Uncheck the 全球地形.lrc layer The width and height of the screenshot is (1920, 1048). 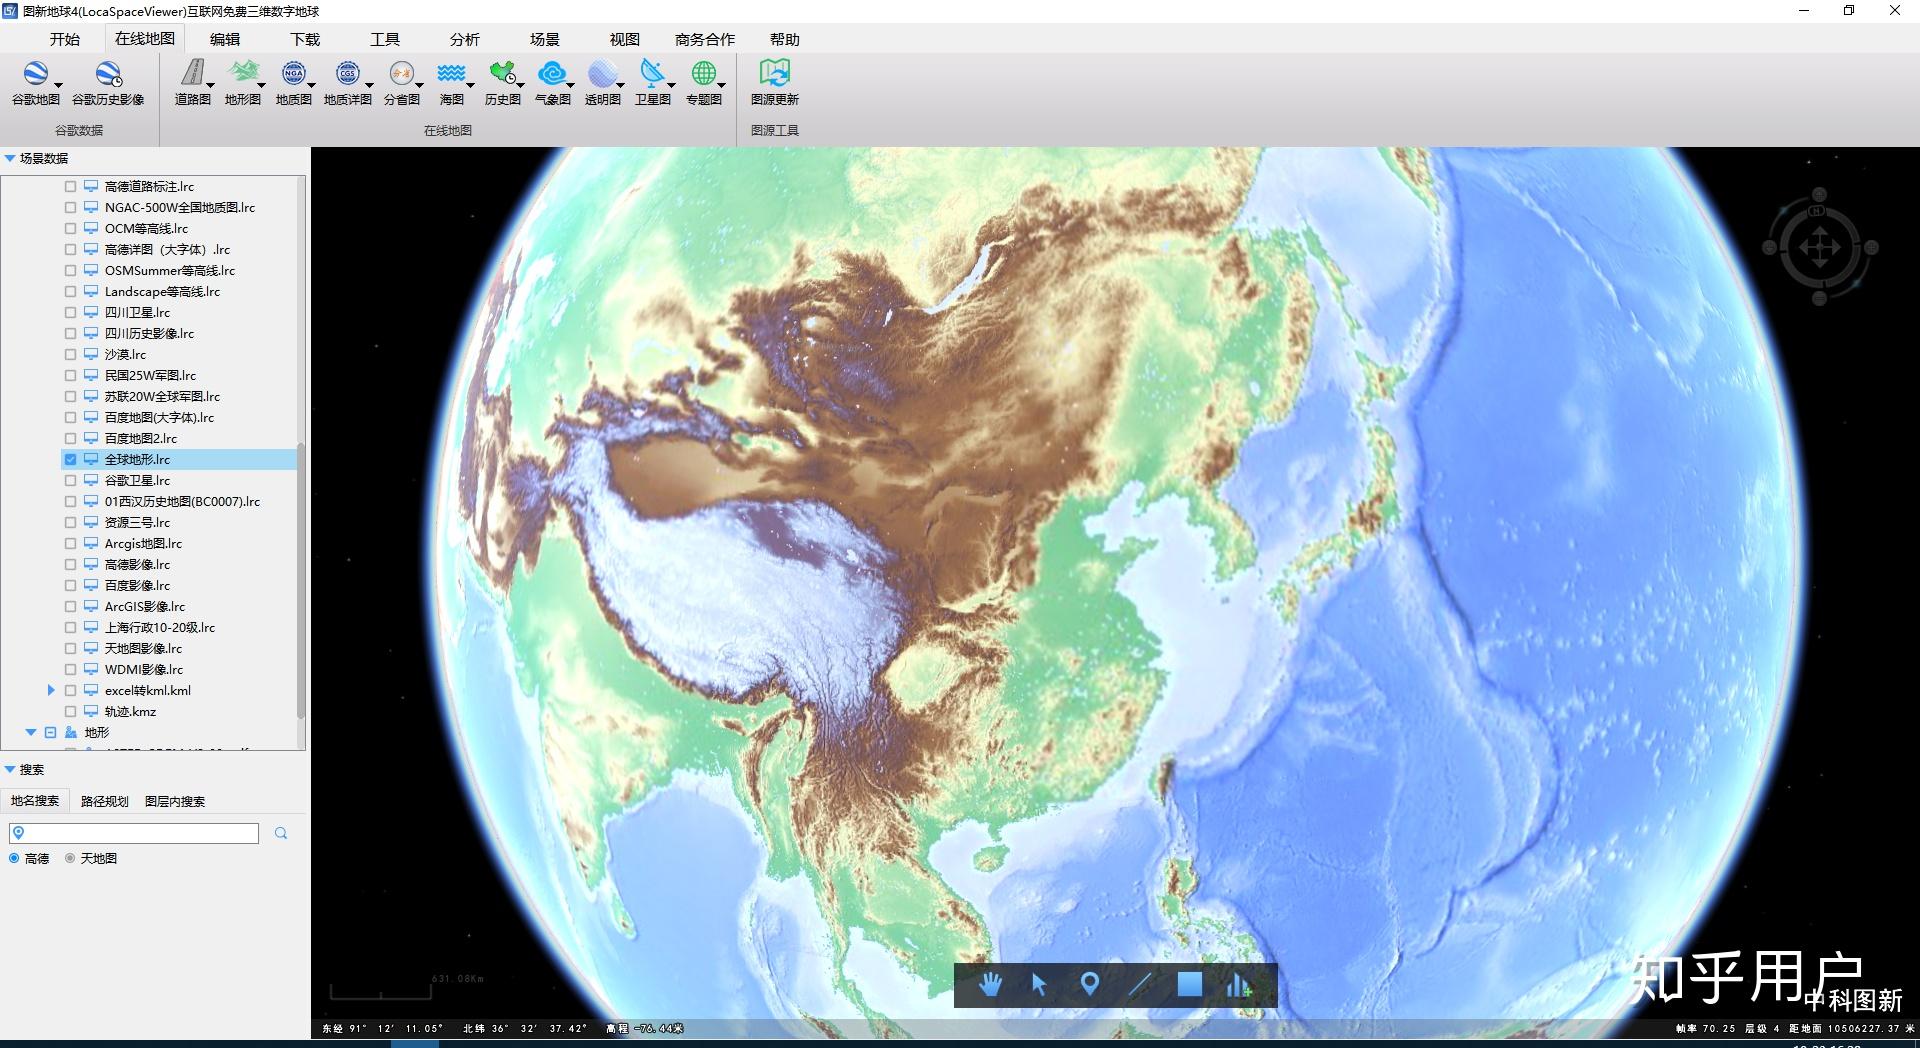(x=70, y=460)
